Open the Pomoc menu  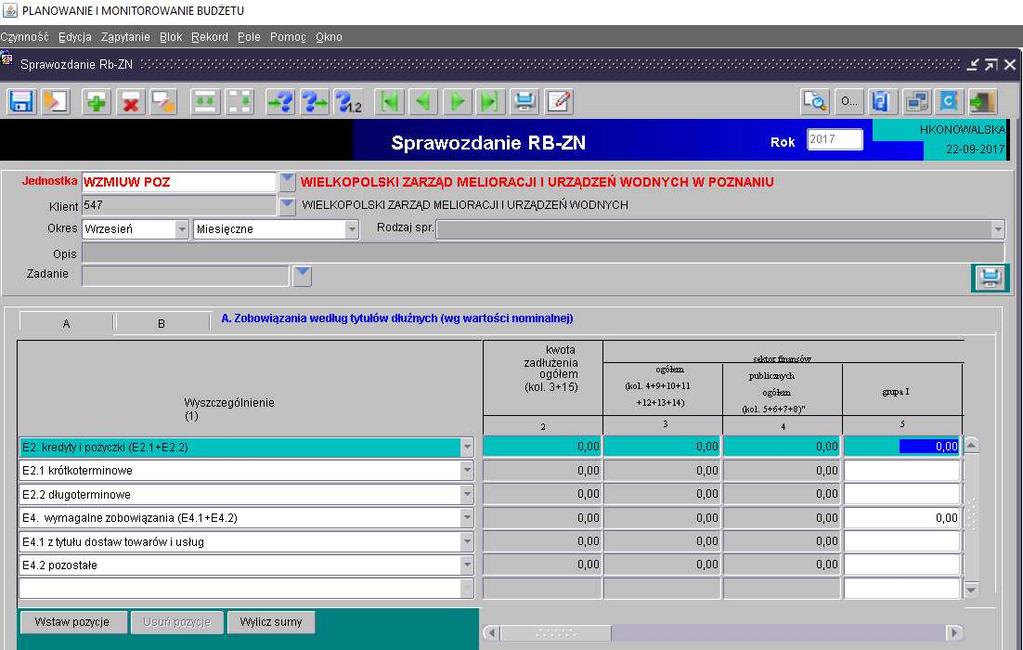[x=288, y=37]
